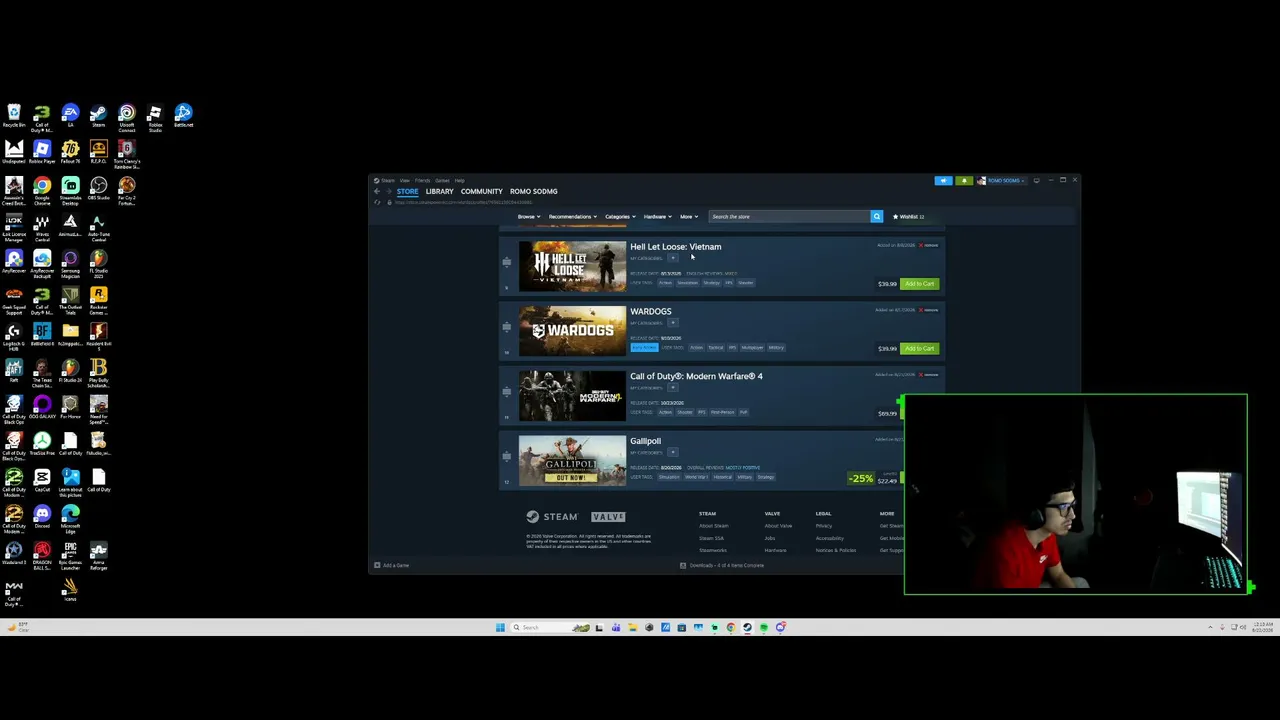Remove WARDOGS from wishlist
This screenshot has height=720, width=1280.
(x=930, y=310)
